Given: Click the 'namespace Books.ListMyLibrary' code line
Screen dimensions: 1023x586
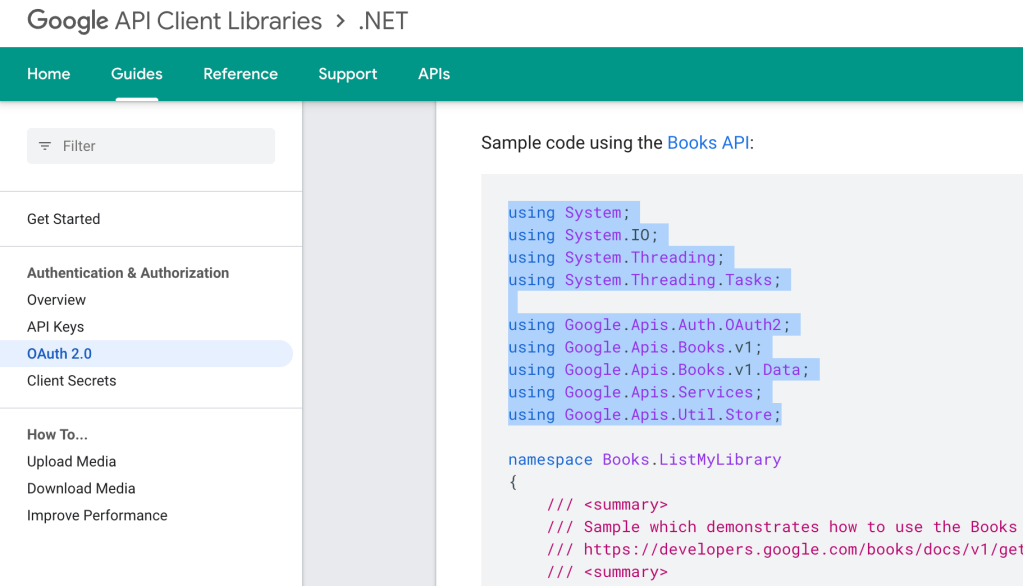Looking at the screenshot, I should coord(644,460).
